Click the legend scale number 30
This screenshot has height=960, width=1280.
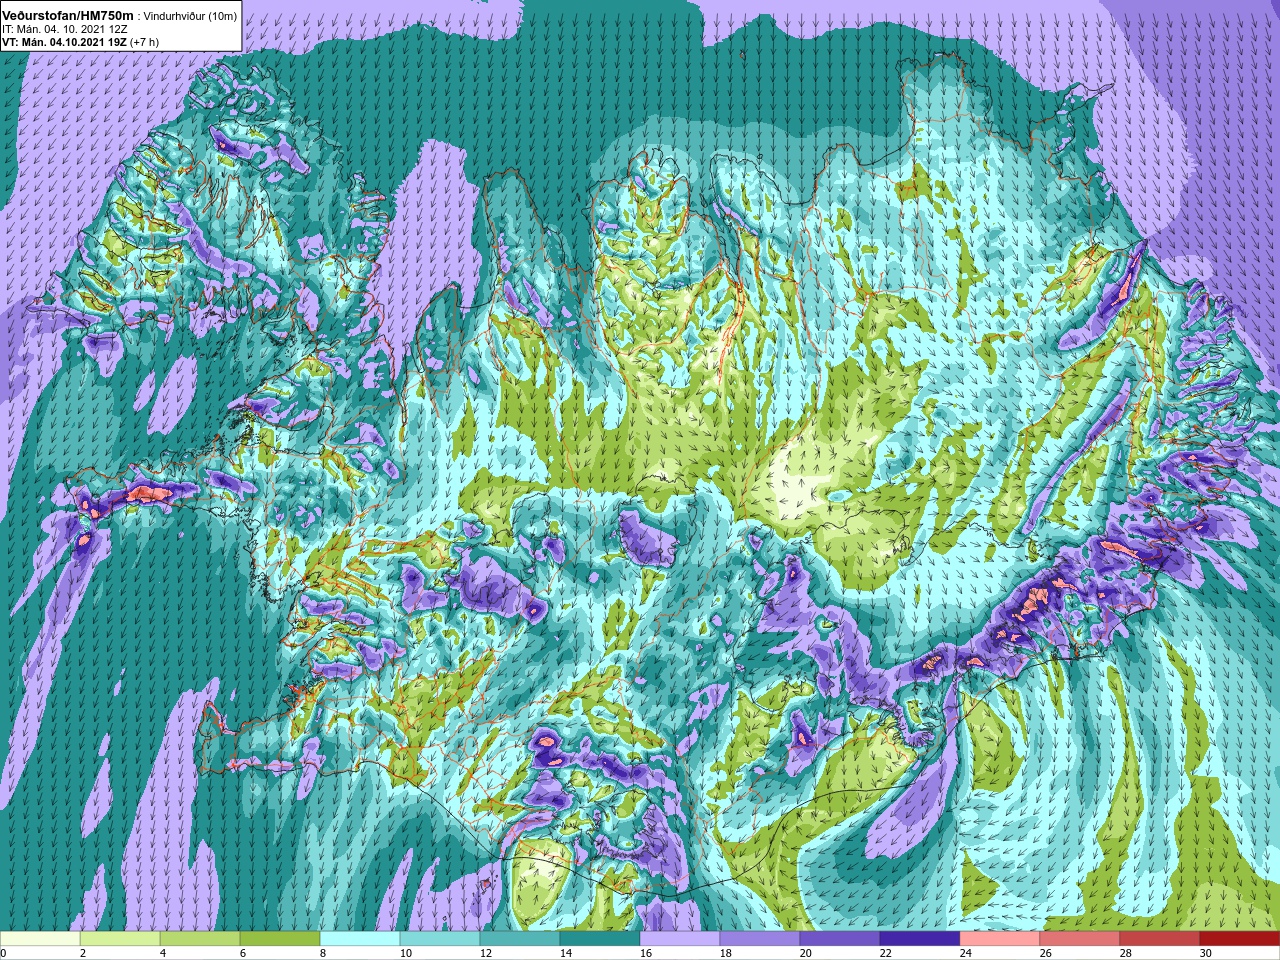[1205, 953]
